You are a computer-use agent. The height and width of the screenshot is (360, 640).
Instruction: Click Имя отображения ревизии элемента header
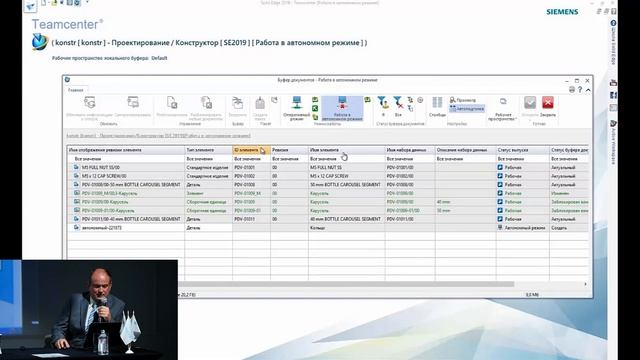(x=126, y=150)
